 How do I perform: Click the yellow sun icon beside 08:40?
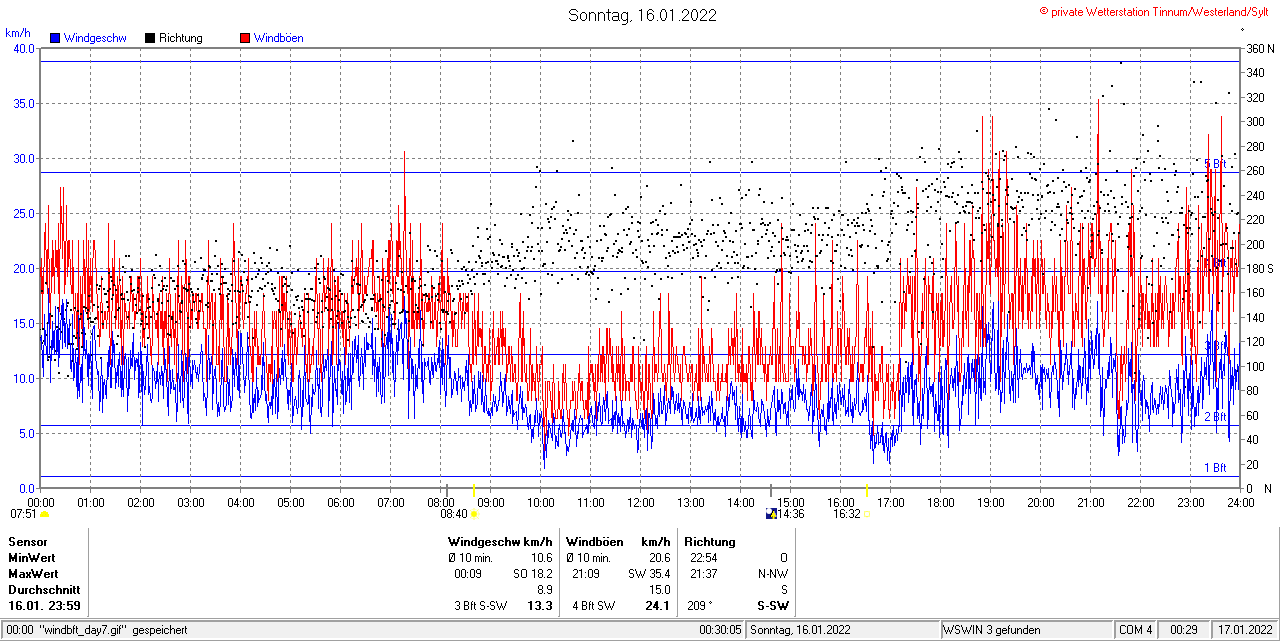click(474, 514)
